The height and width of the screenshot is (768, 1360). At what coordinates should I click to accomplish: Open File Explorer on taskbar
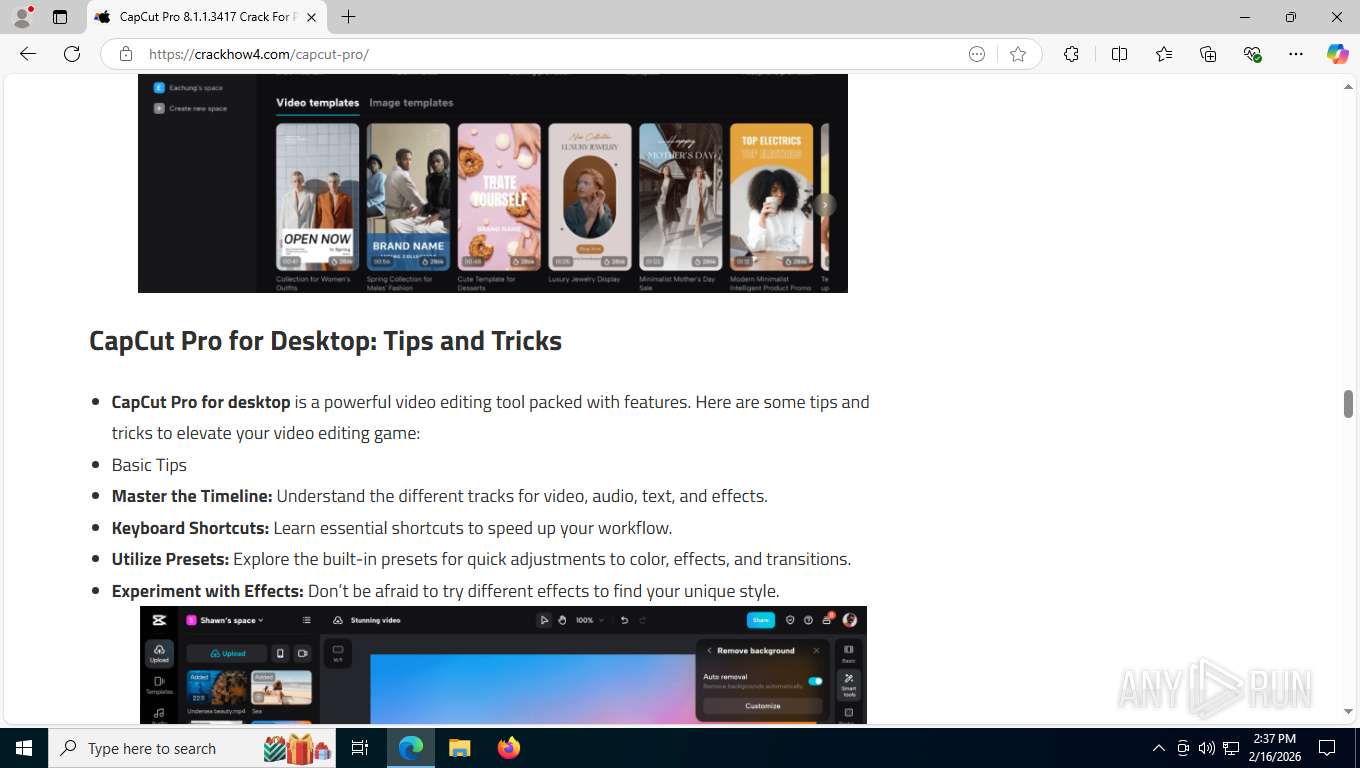[x=459, y=748]
